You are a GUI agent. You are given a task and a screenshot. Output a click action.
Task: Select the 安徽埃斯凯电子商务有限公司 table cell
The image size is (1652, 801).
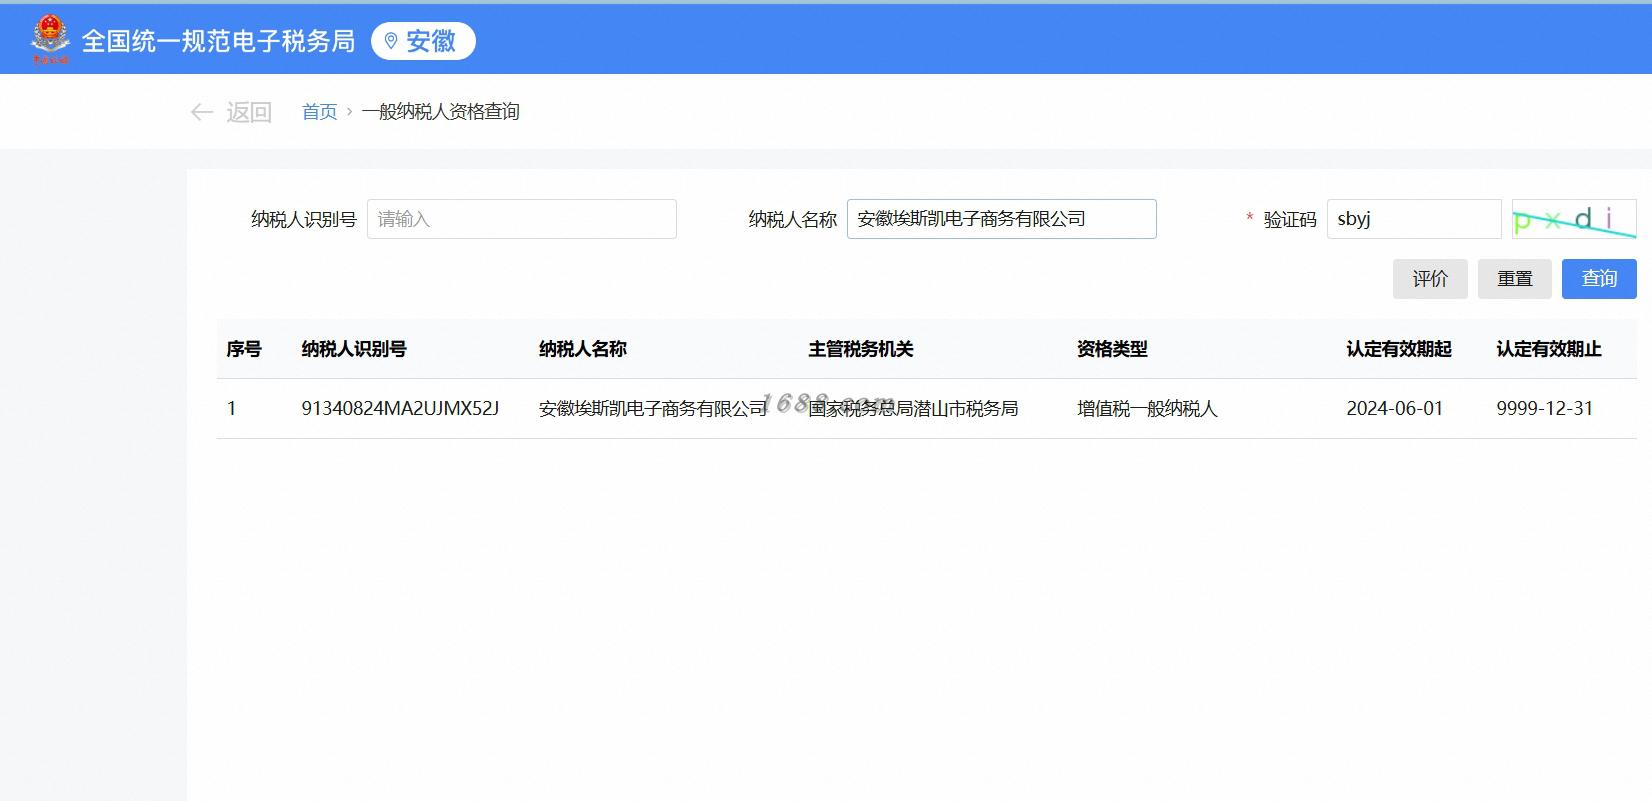[653, 408]
